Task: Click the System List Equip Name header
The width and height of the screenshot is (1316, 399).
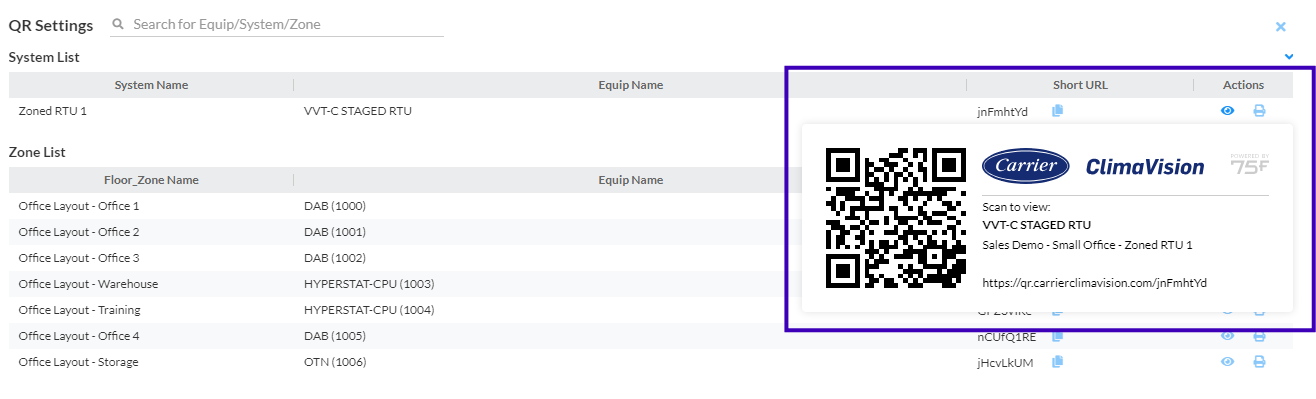Action: pyautogui.click(x=630, y=85)
